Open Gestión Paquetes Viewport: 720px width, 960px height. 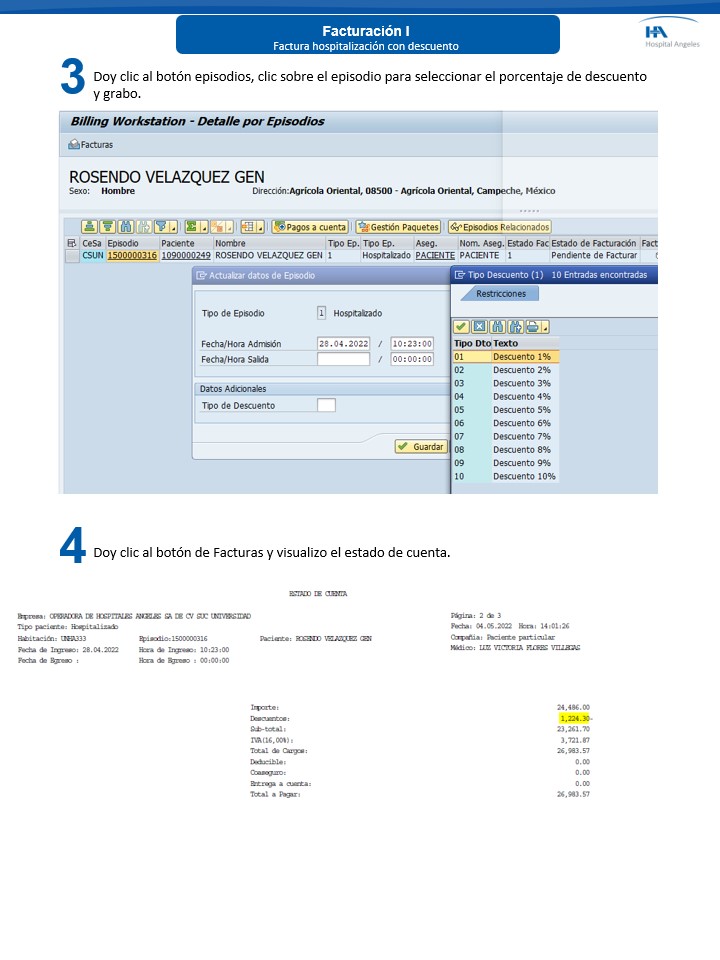click(398, 227)
